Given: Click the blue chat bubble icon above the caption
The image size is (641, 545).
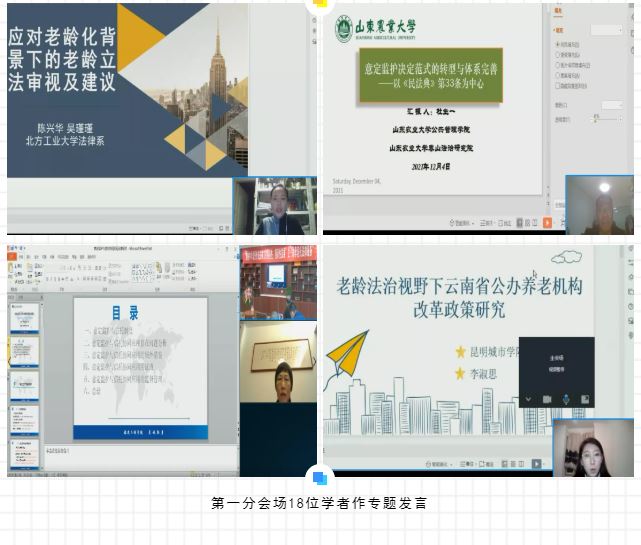Looking at the screenshot, I should coord(319,479).
